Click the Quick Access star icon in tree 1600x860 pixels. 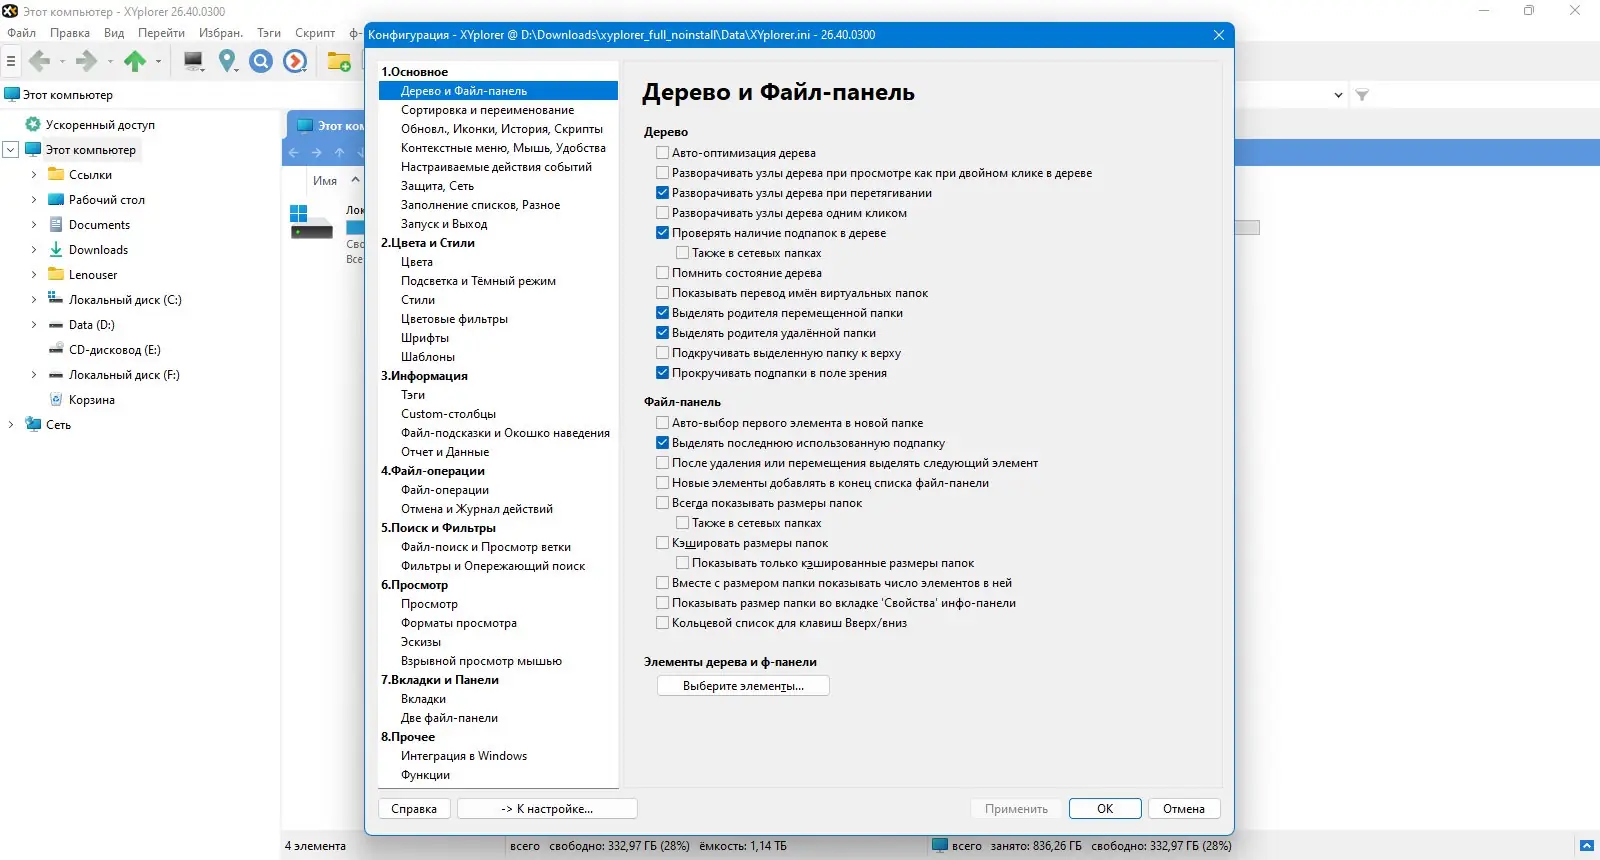(33, 125)
